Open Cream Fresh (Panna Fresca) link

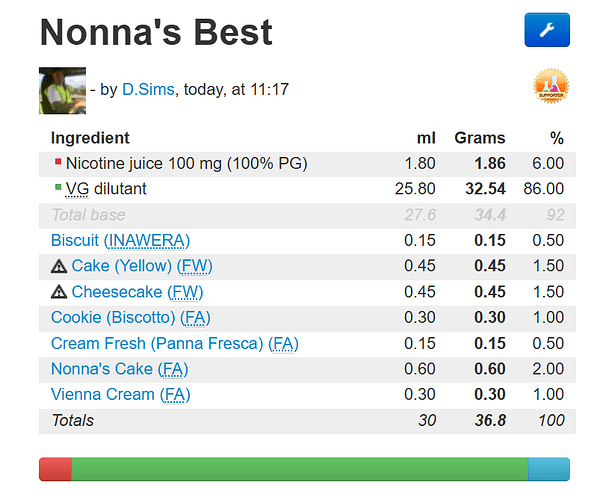(157, 343)
